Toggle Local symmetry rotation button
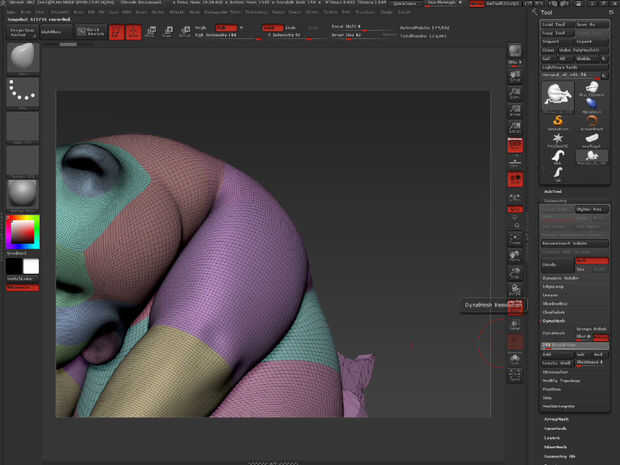620x465 pixels. click(x=515, y=180)
